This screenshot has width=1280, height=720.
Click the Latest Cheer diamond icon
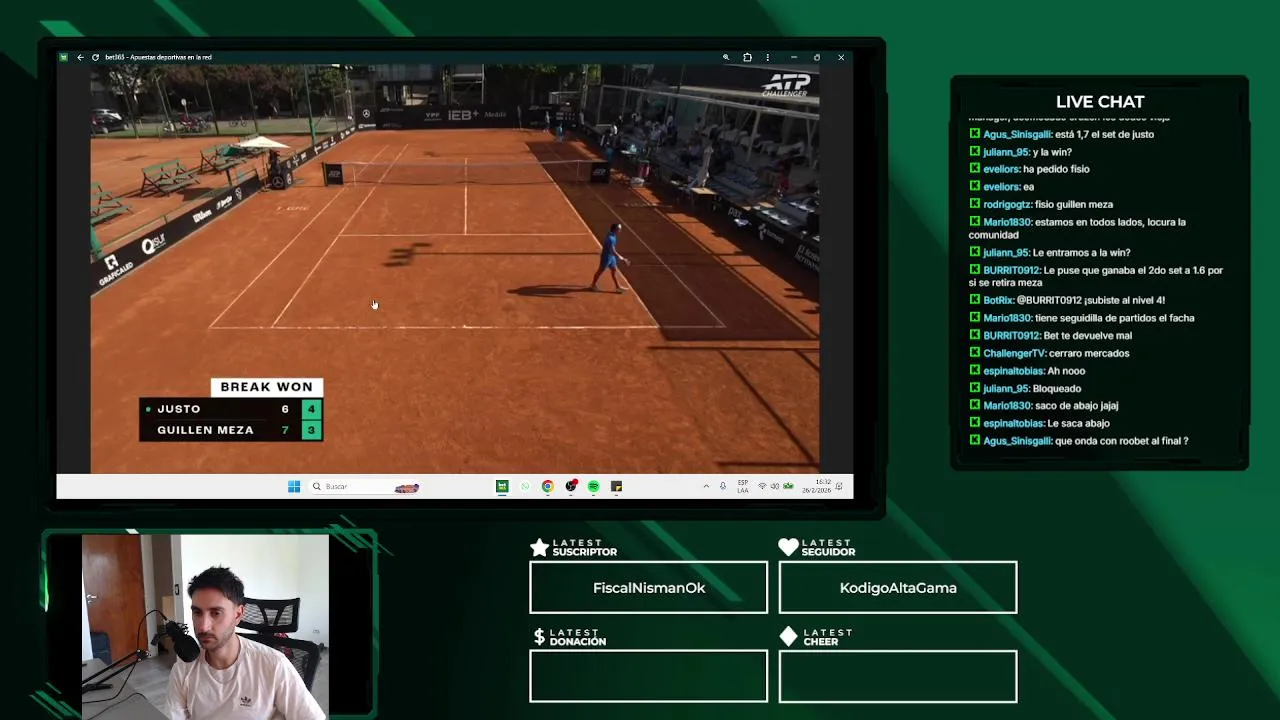[x=788, y=636]
